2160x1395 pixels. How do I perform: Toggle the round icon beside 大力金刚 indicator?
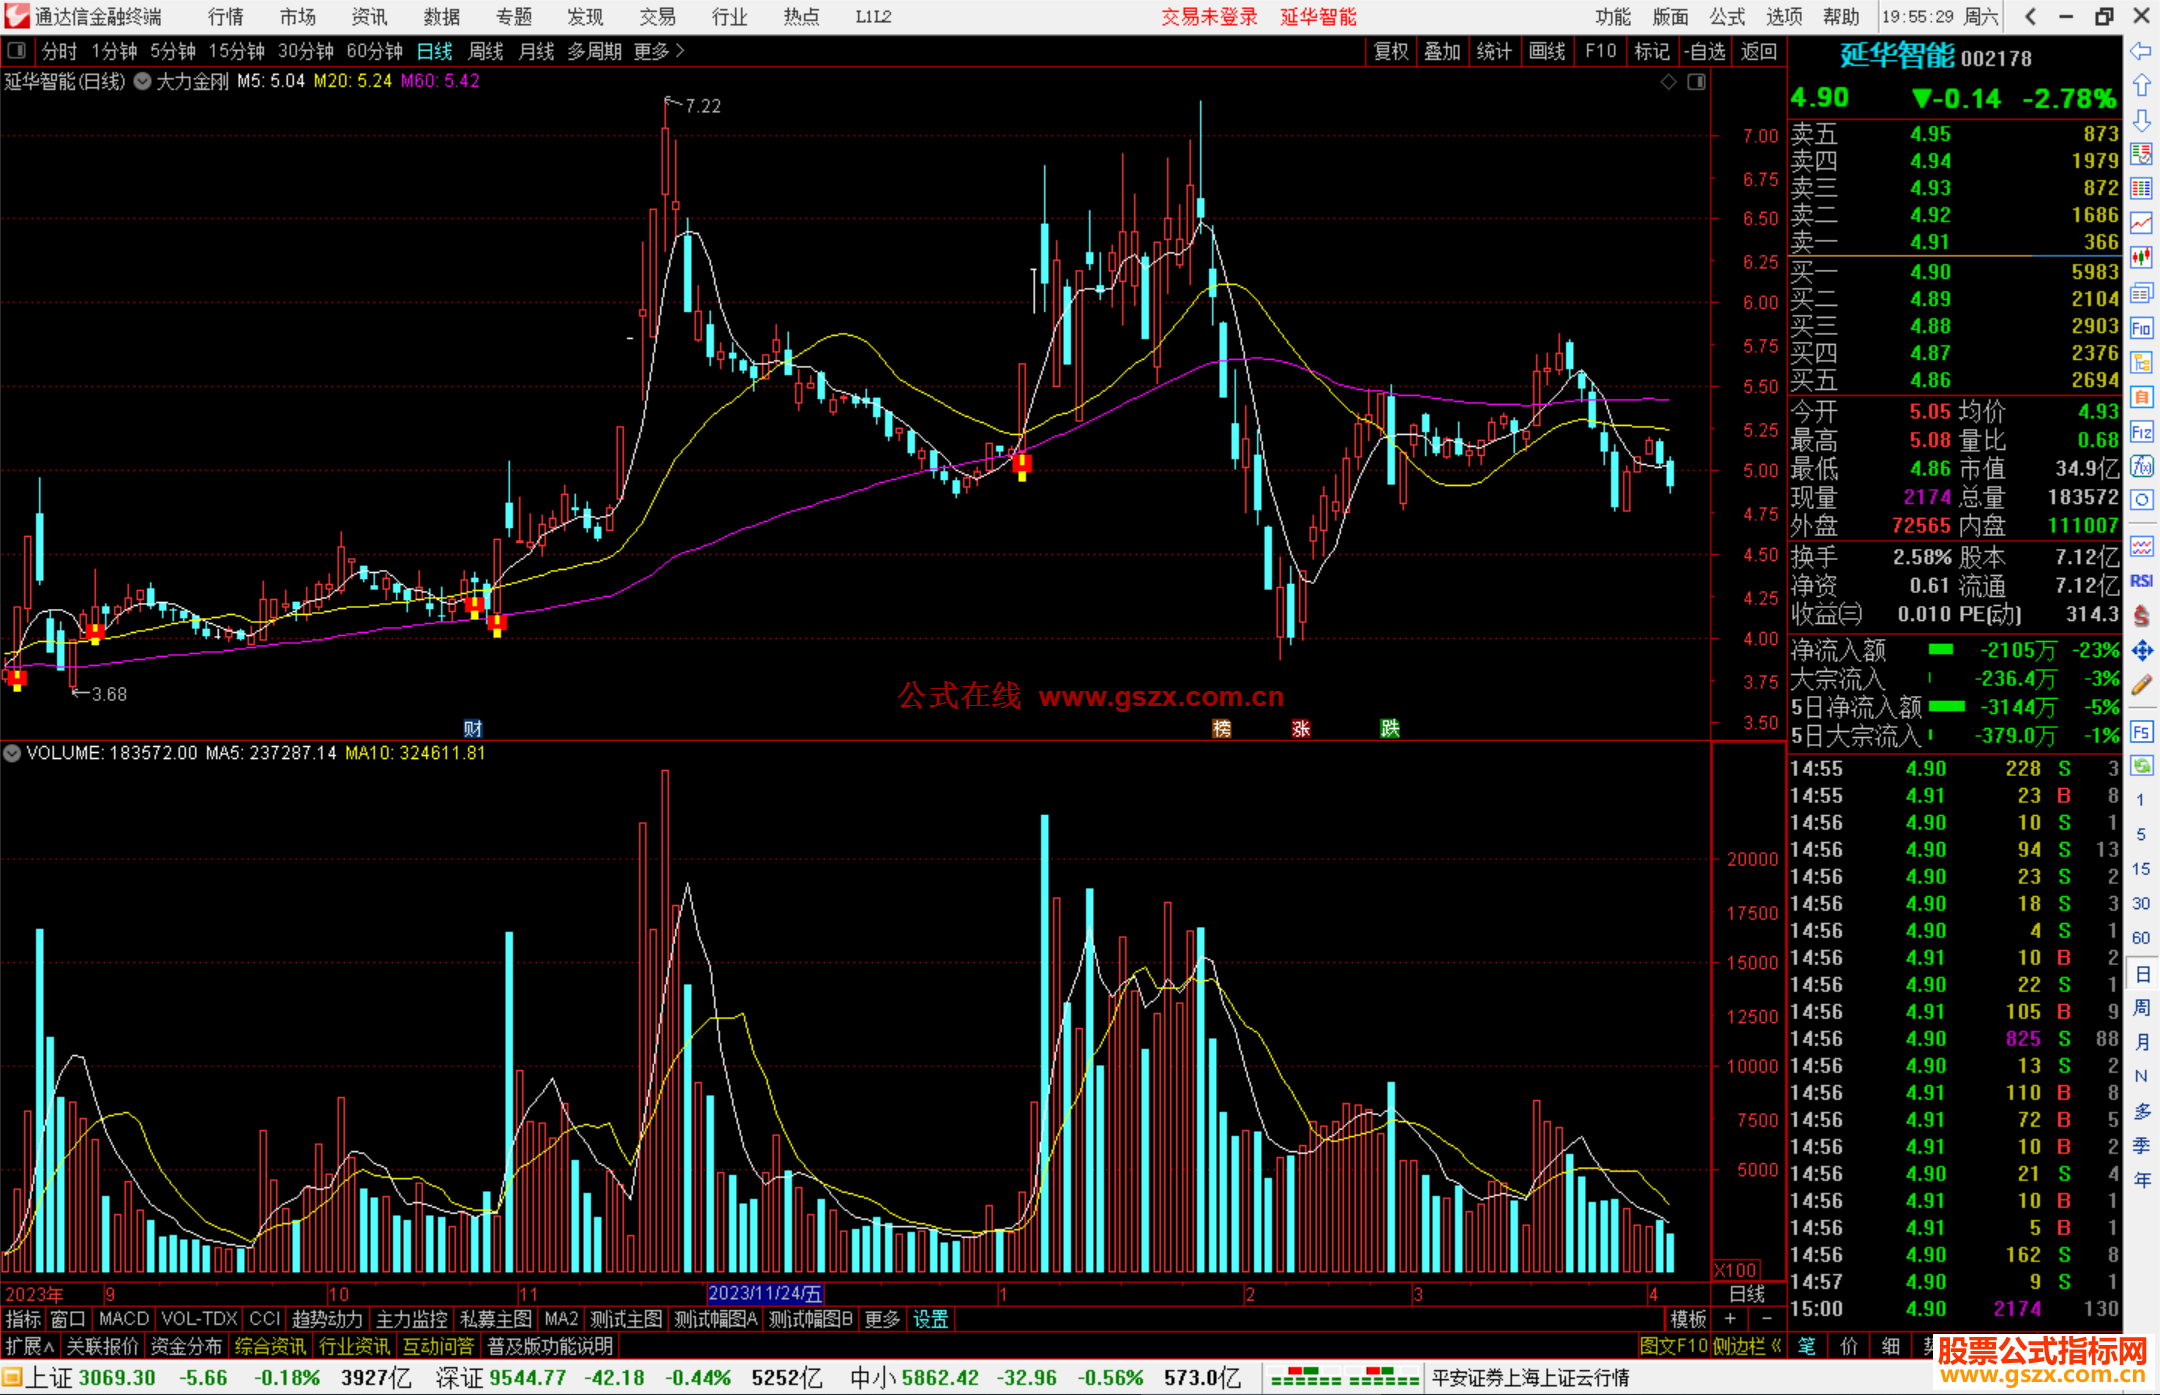coord(143,82)
